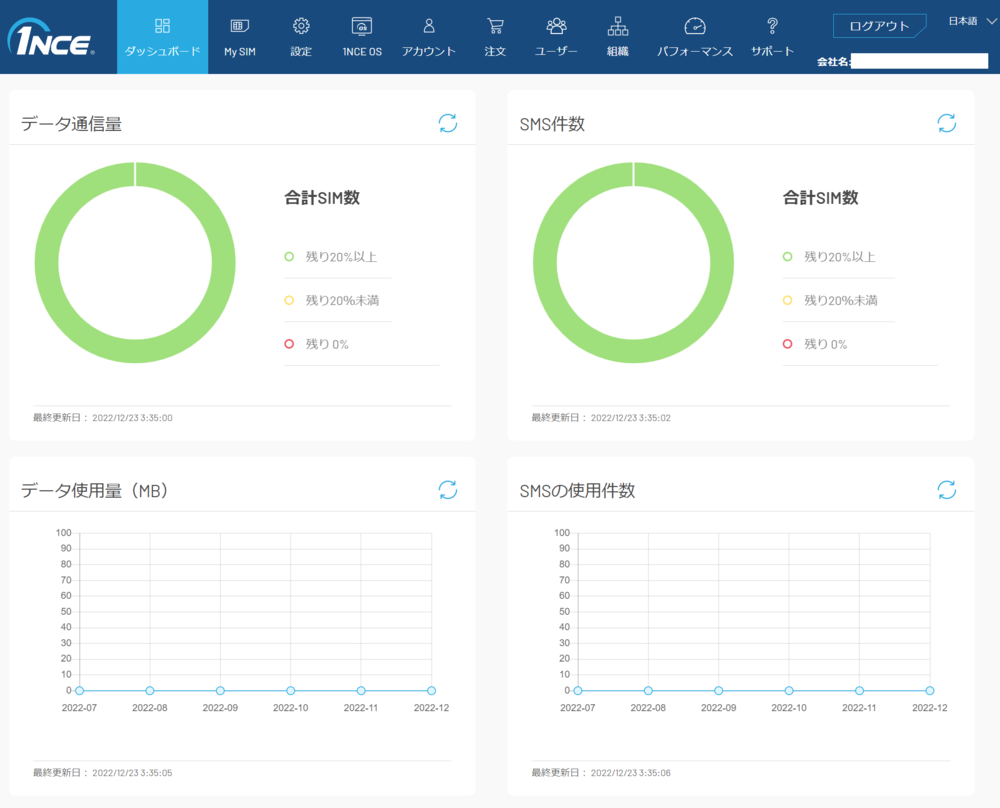Open 組織 organization chart icon
Viewport: 1000px width, 808px height.
[618, 26]
